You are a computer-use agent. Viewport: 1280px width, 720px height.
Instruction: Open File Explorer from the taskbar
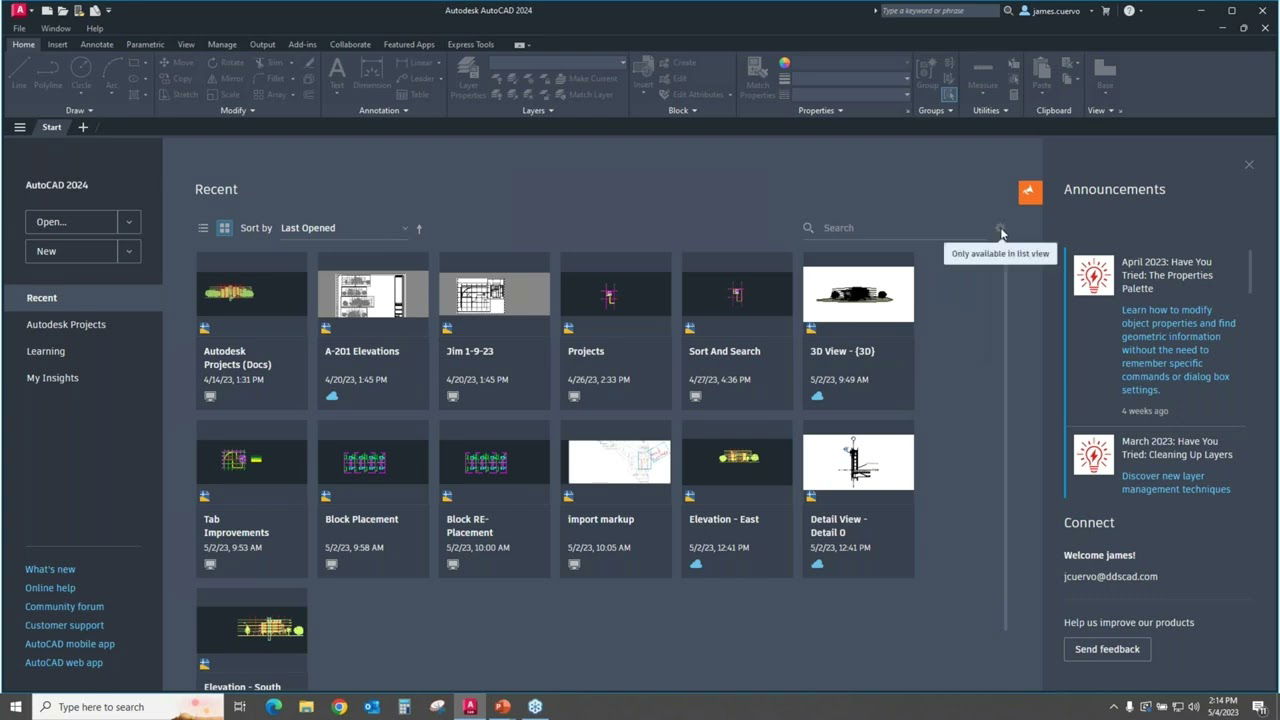click(x=306, y=707)
